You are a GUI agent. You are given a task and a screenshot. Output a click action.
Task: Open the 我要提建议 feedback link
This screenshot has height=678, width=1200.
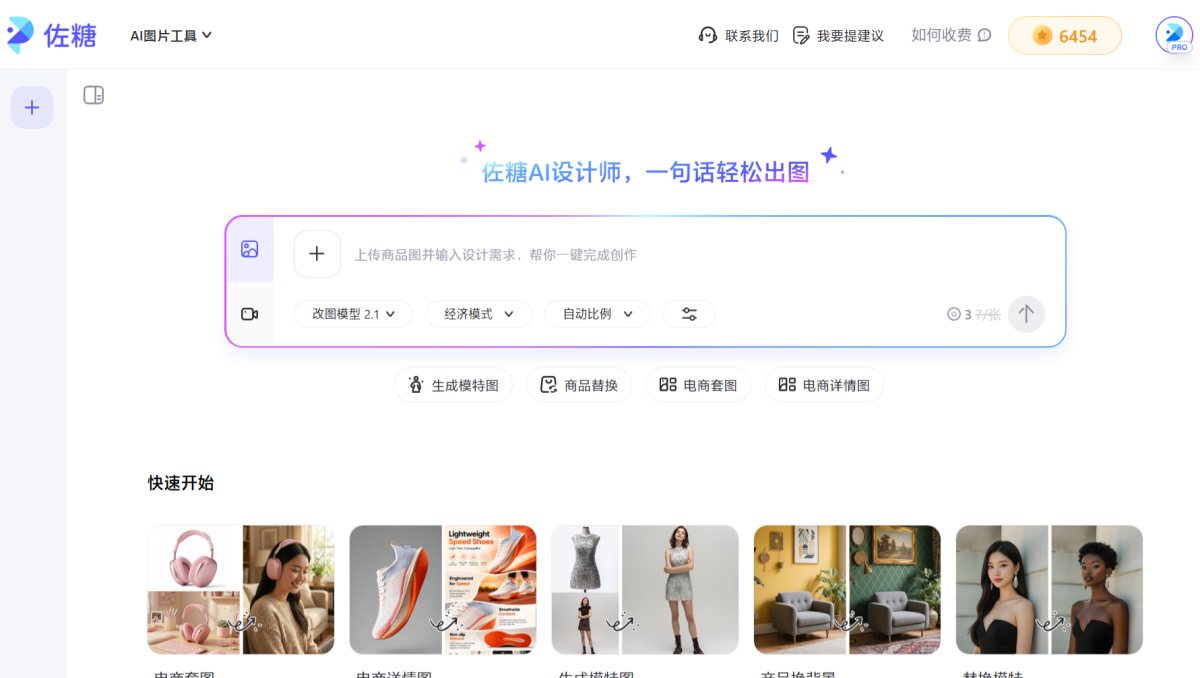pos(838,35)
